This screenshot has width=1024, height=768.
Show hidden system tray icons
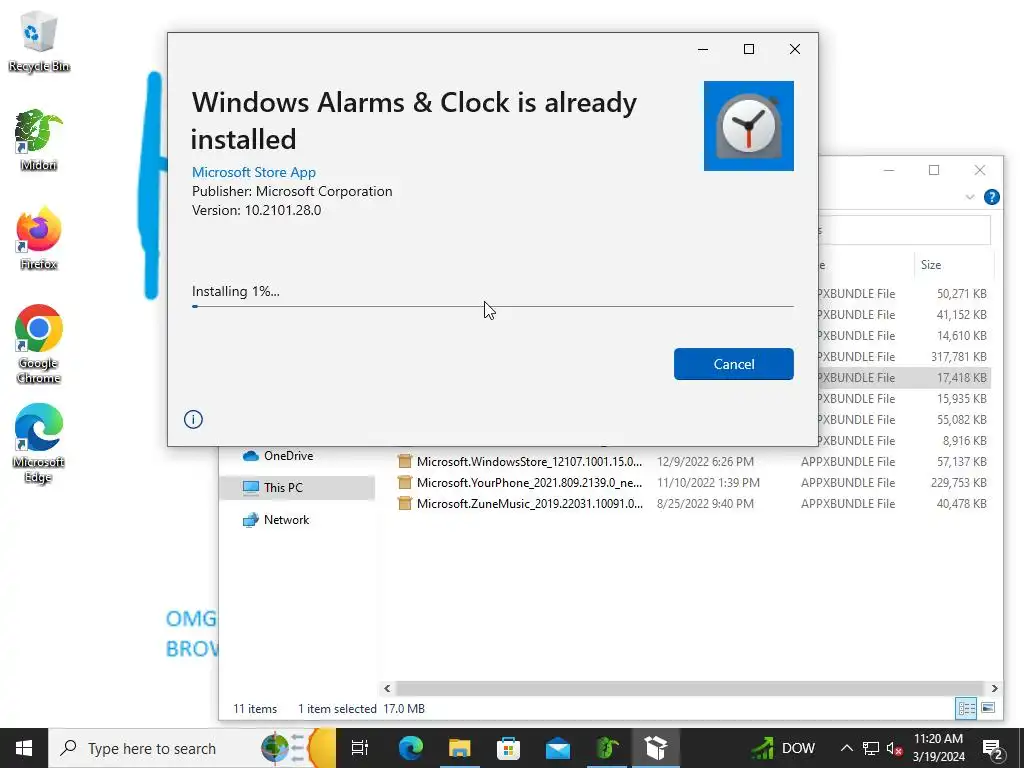coord(846,748)
